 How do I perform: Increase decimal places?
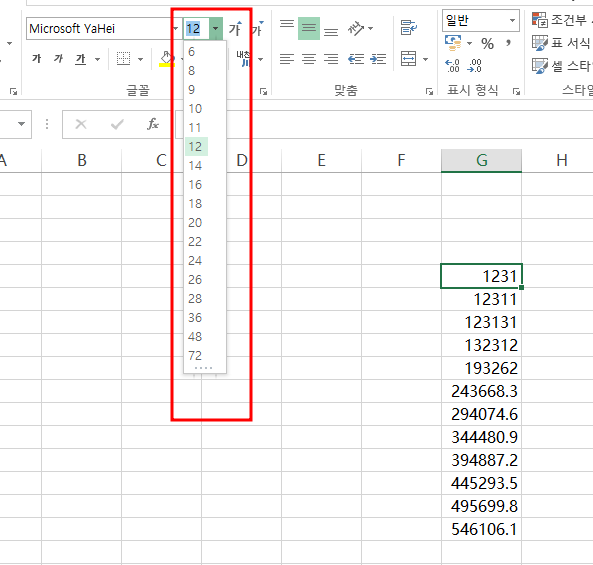[x=452, y=66]
